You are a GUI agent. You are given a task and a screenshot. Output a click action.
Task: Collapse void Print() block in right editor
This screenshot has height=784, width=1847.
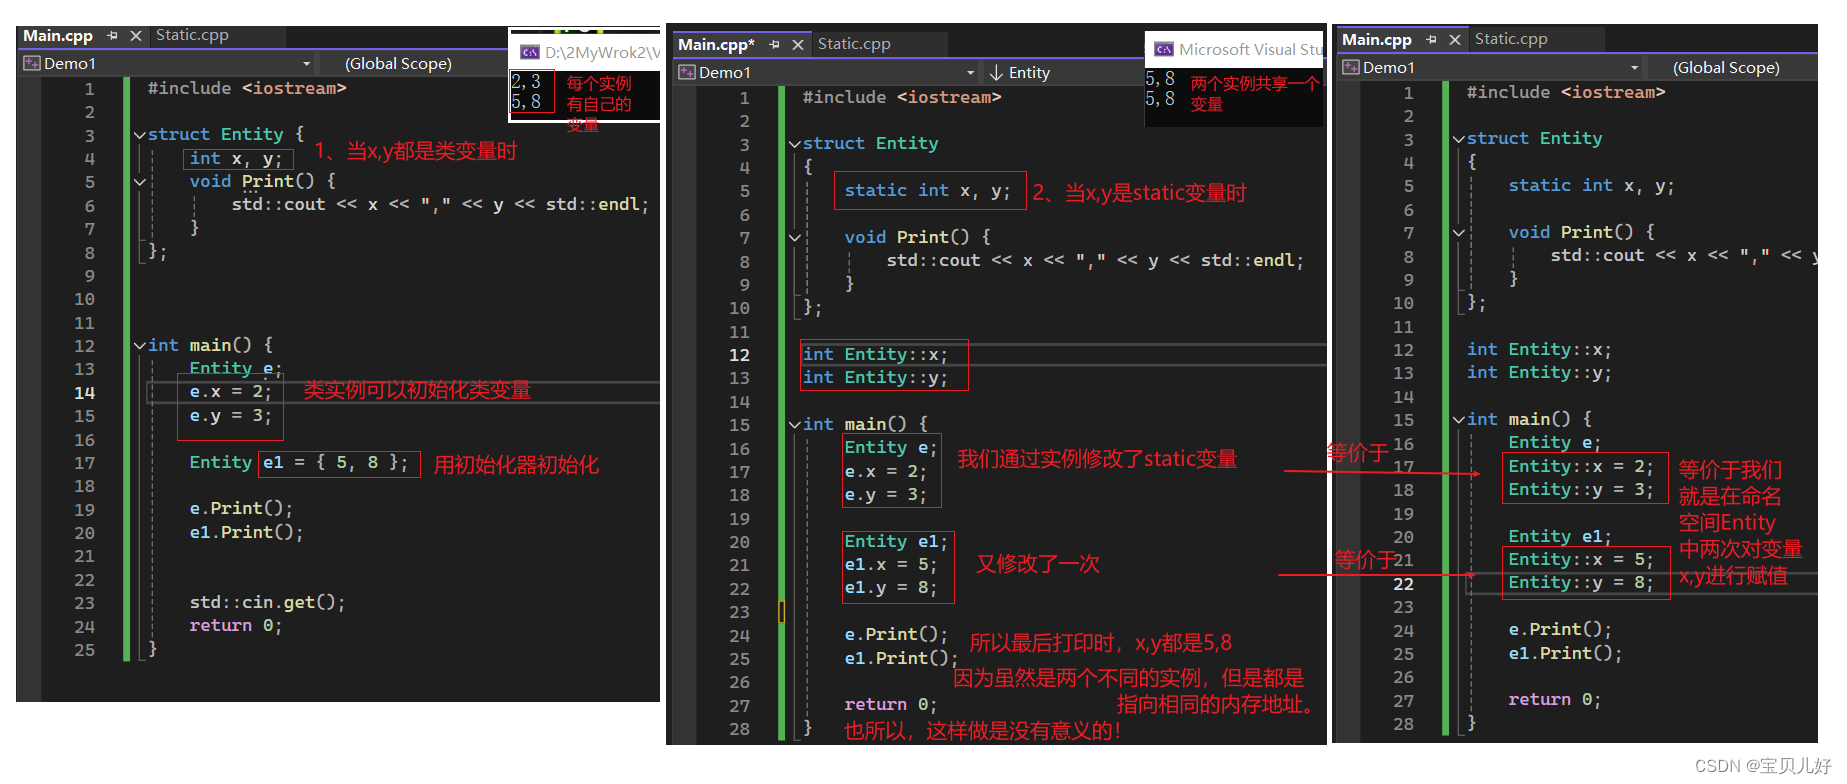tap(1459, 233)
